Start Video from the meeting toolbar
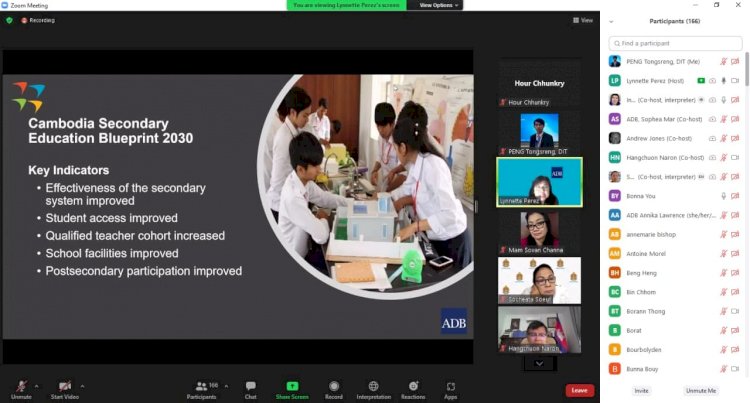This screenshot has height=403, width=750. click(x=65, y=390)
